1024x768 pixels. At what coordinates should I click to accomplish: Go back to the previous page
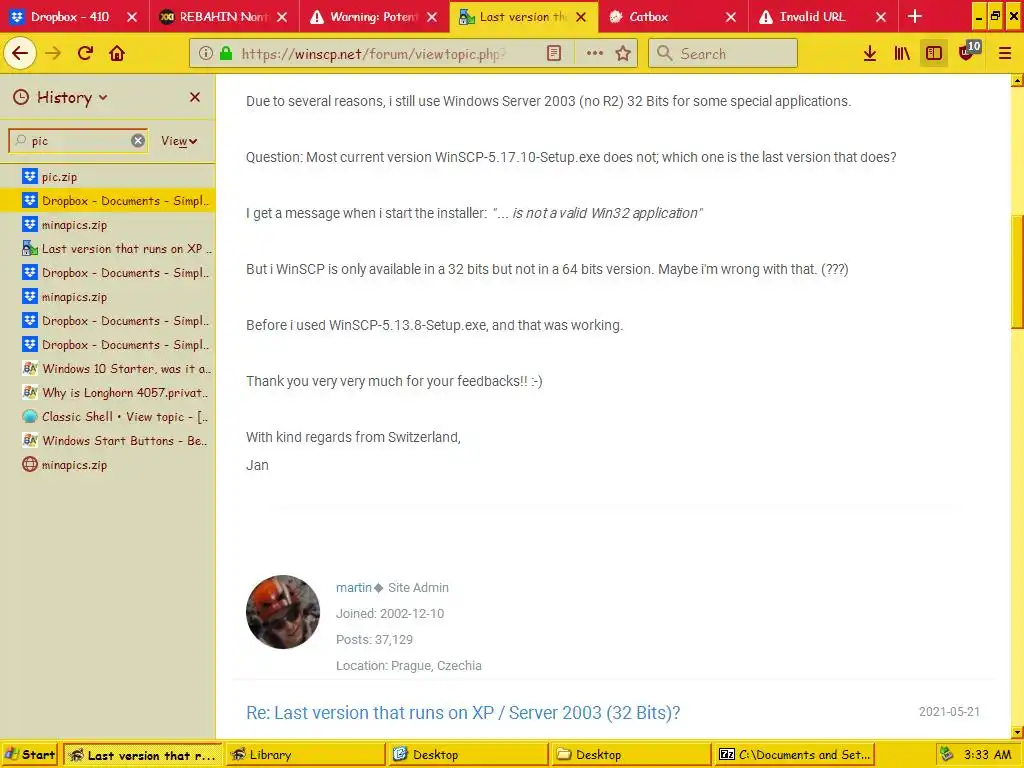tap(20, 54)
